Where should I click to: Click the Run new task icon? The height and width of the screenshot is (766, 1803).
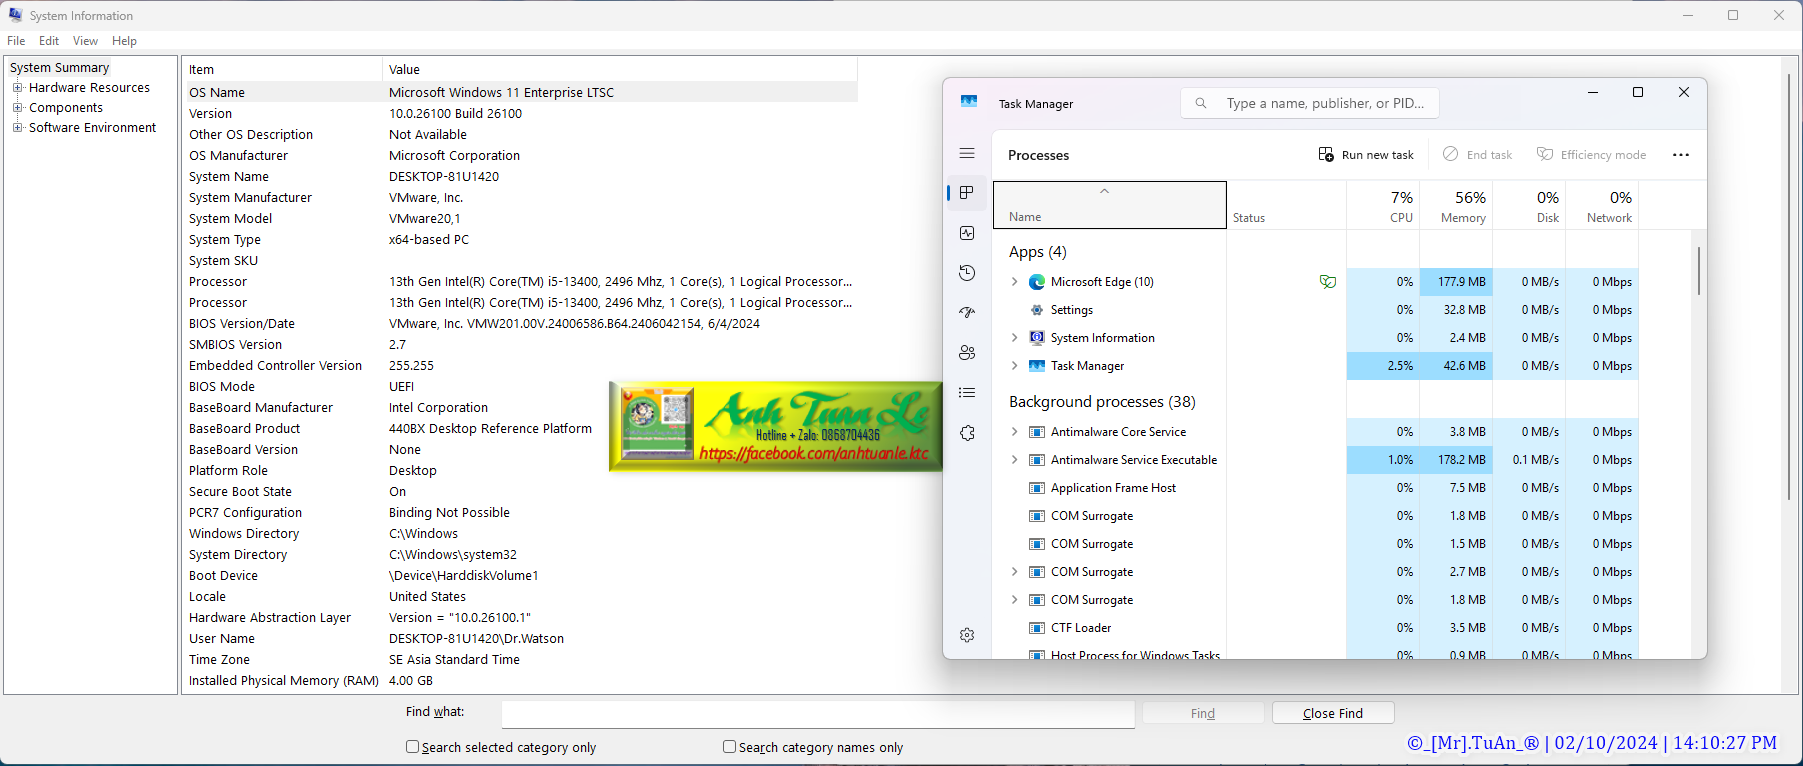(1326, 154)
